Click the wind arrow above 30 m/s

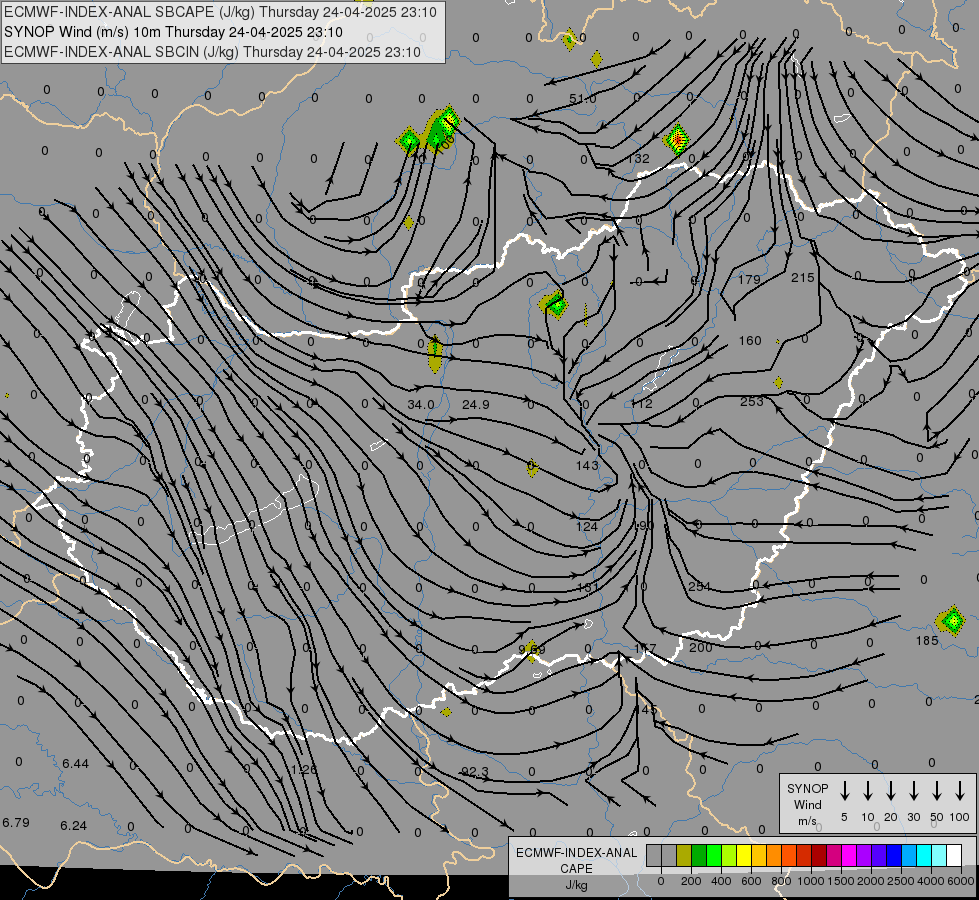913,791
